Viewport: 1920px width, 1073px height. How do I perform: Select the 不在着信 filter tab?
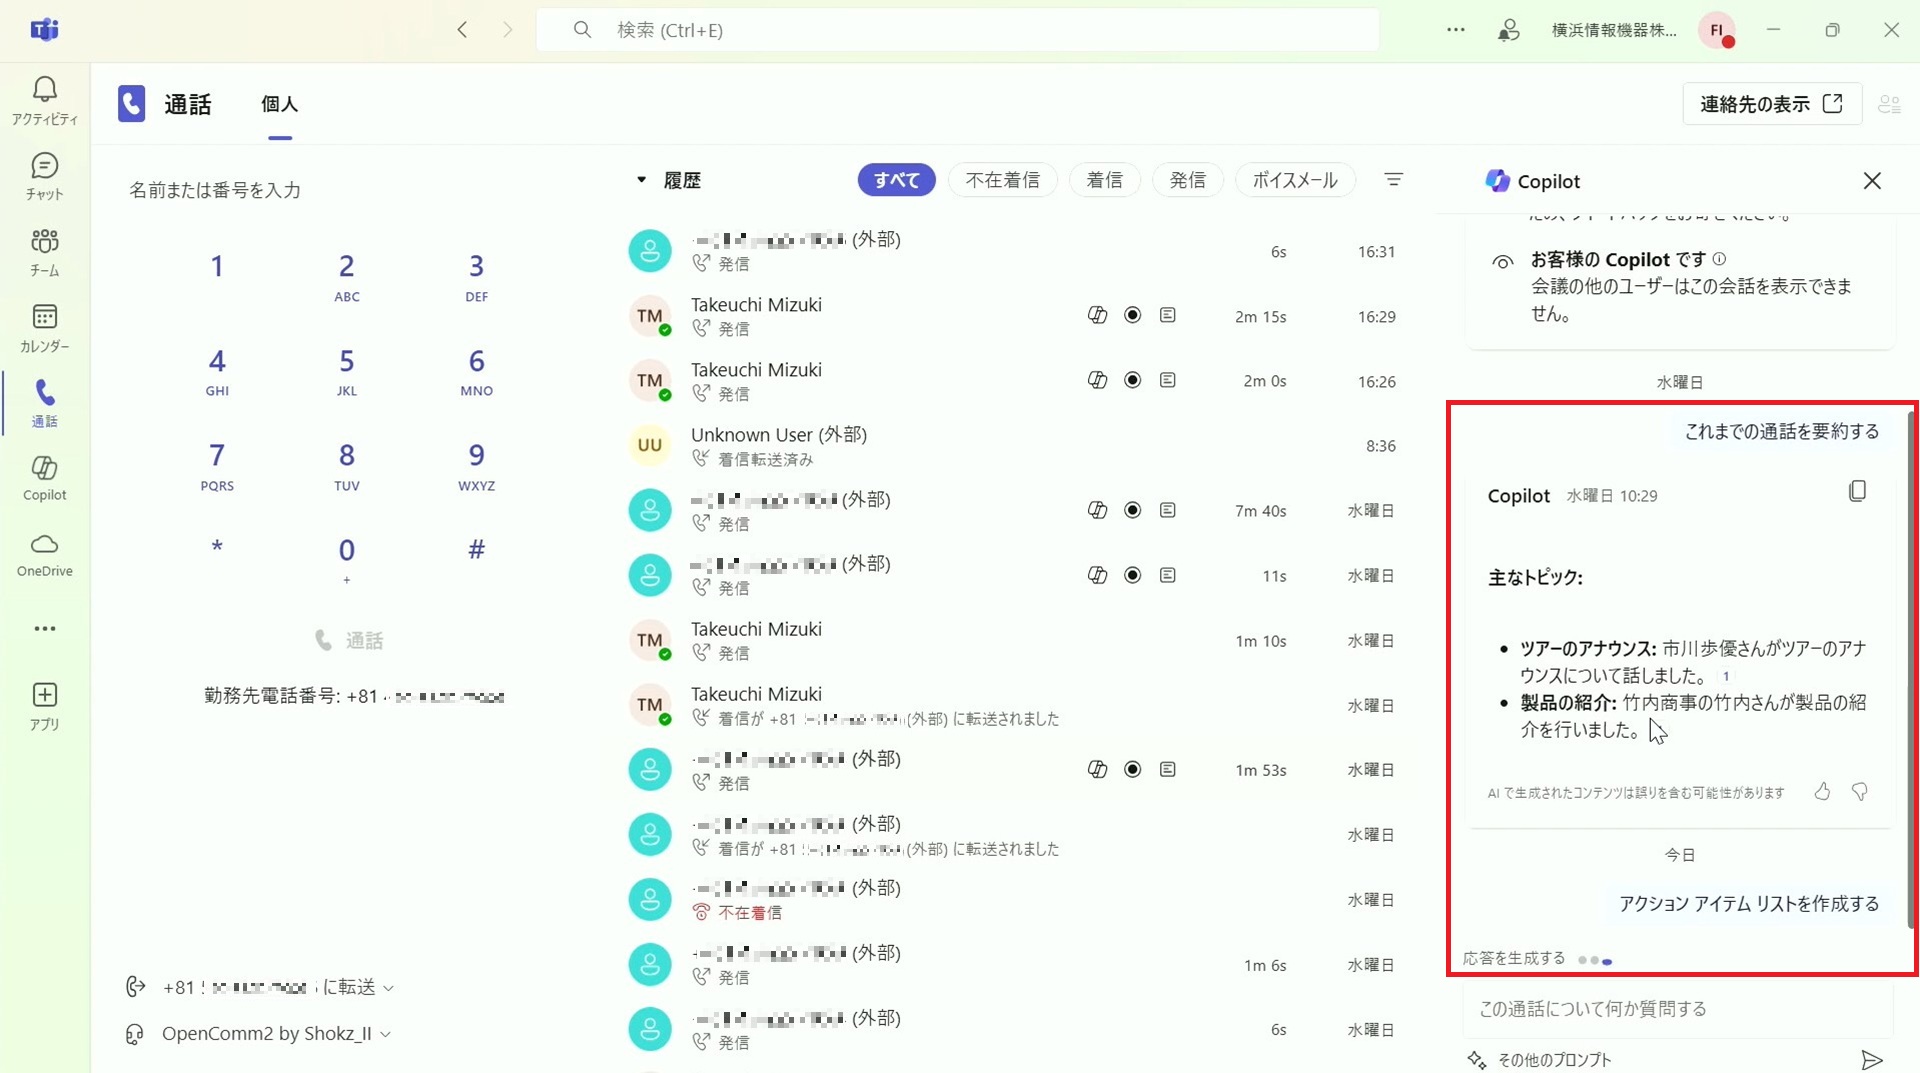(x=1002, y=180)
